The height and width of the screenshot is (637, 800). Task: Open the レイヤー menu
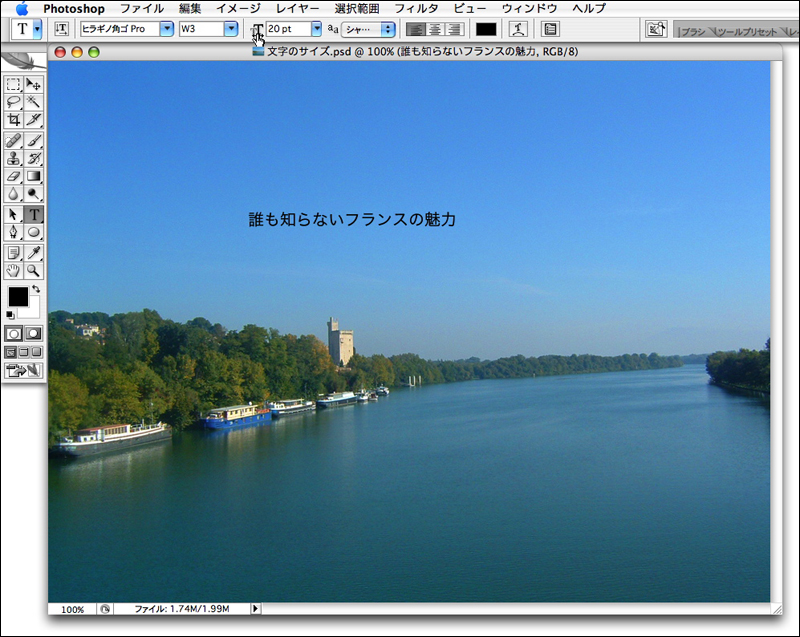click(x=298, y=8)
